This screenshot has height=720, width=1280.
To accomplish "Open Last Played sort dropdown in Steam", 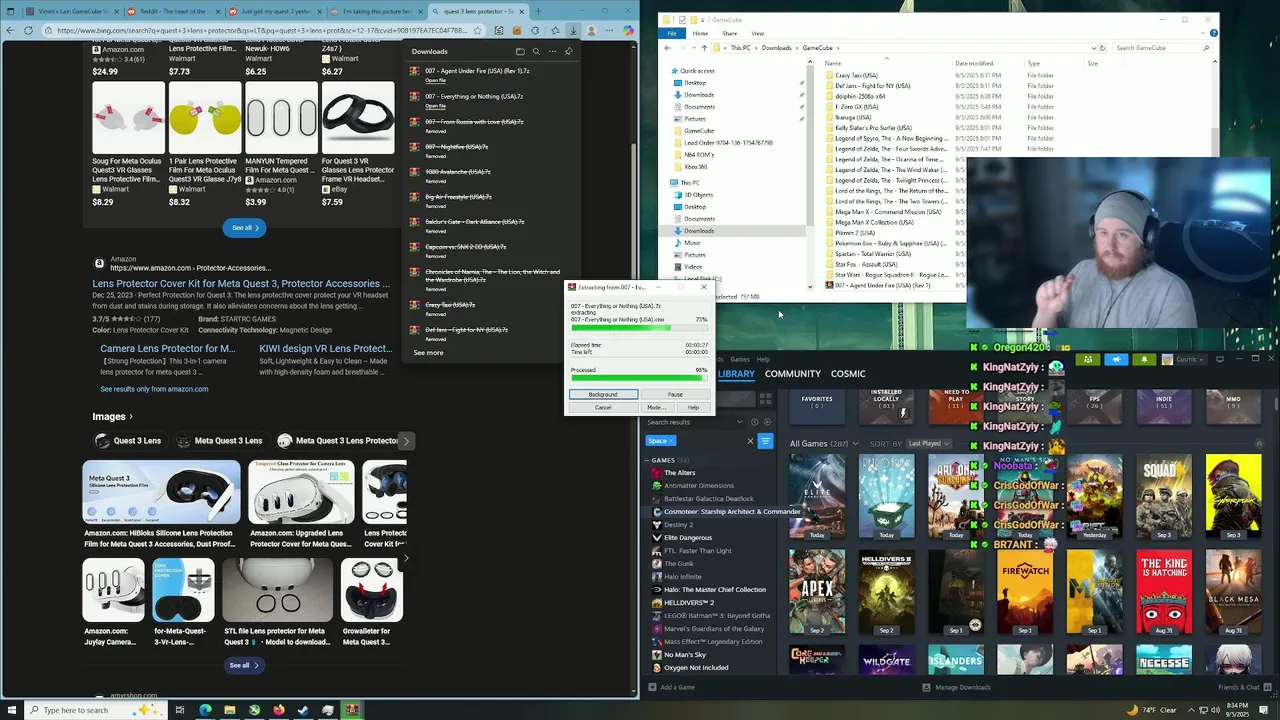I will [929, 443].
